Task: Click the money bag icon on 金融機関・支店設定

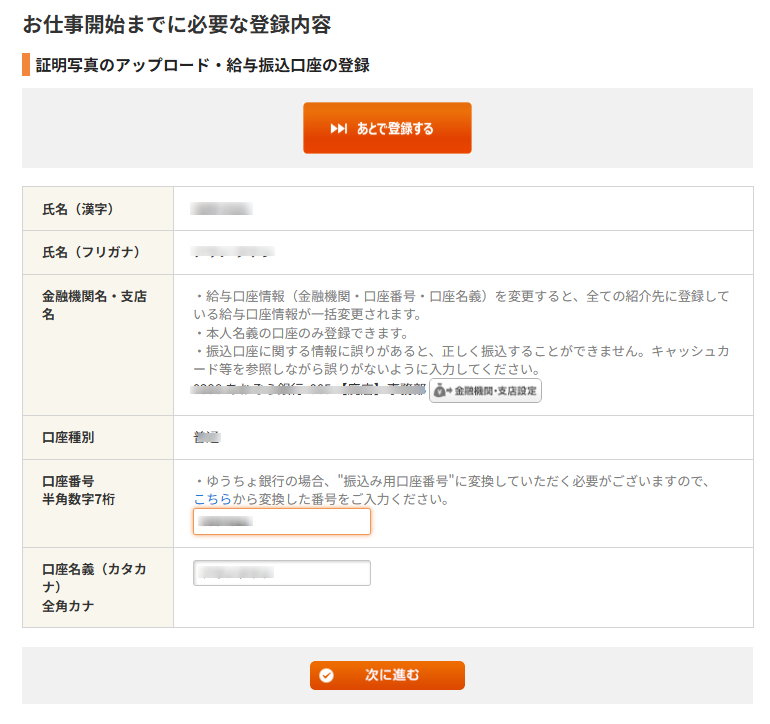Action: [440, 391]
